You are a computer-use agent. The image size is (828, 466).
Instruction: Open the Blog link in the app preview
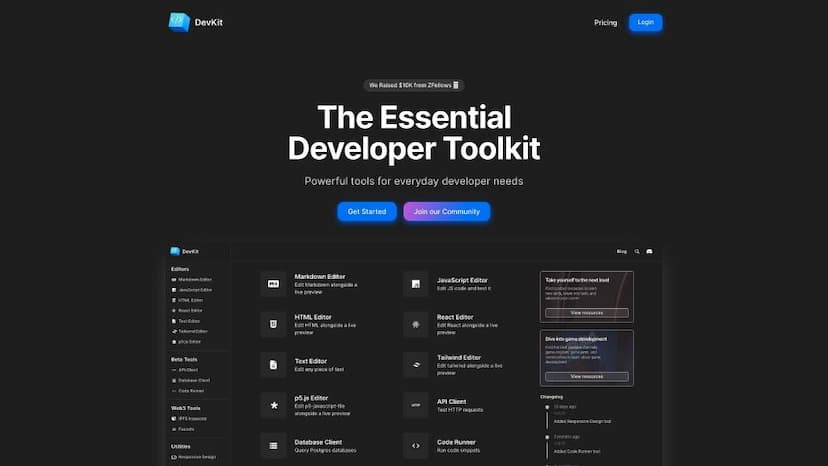click(x=622, y=251)
